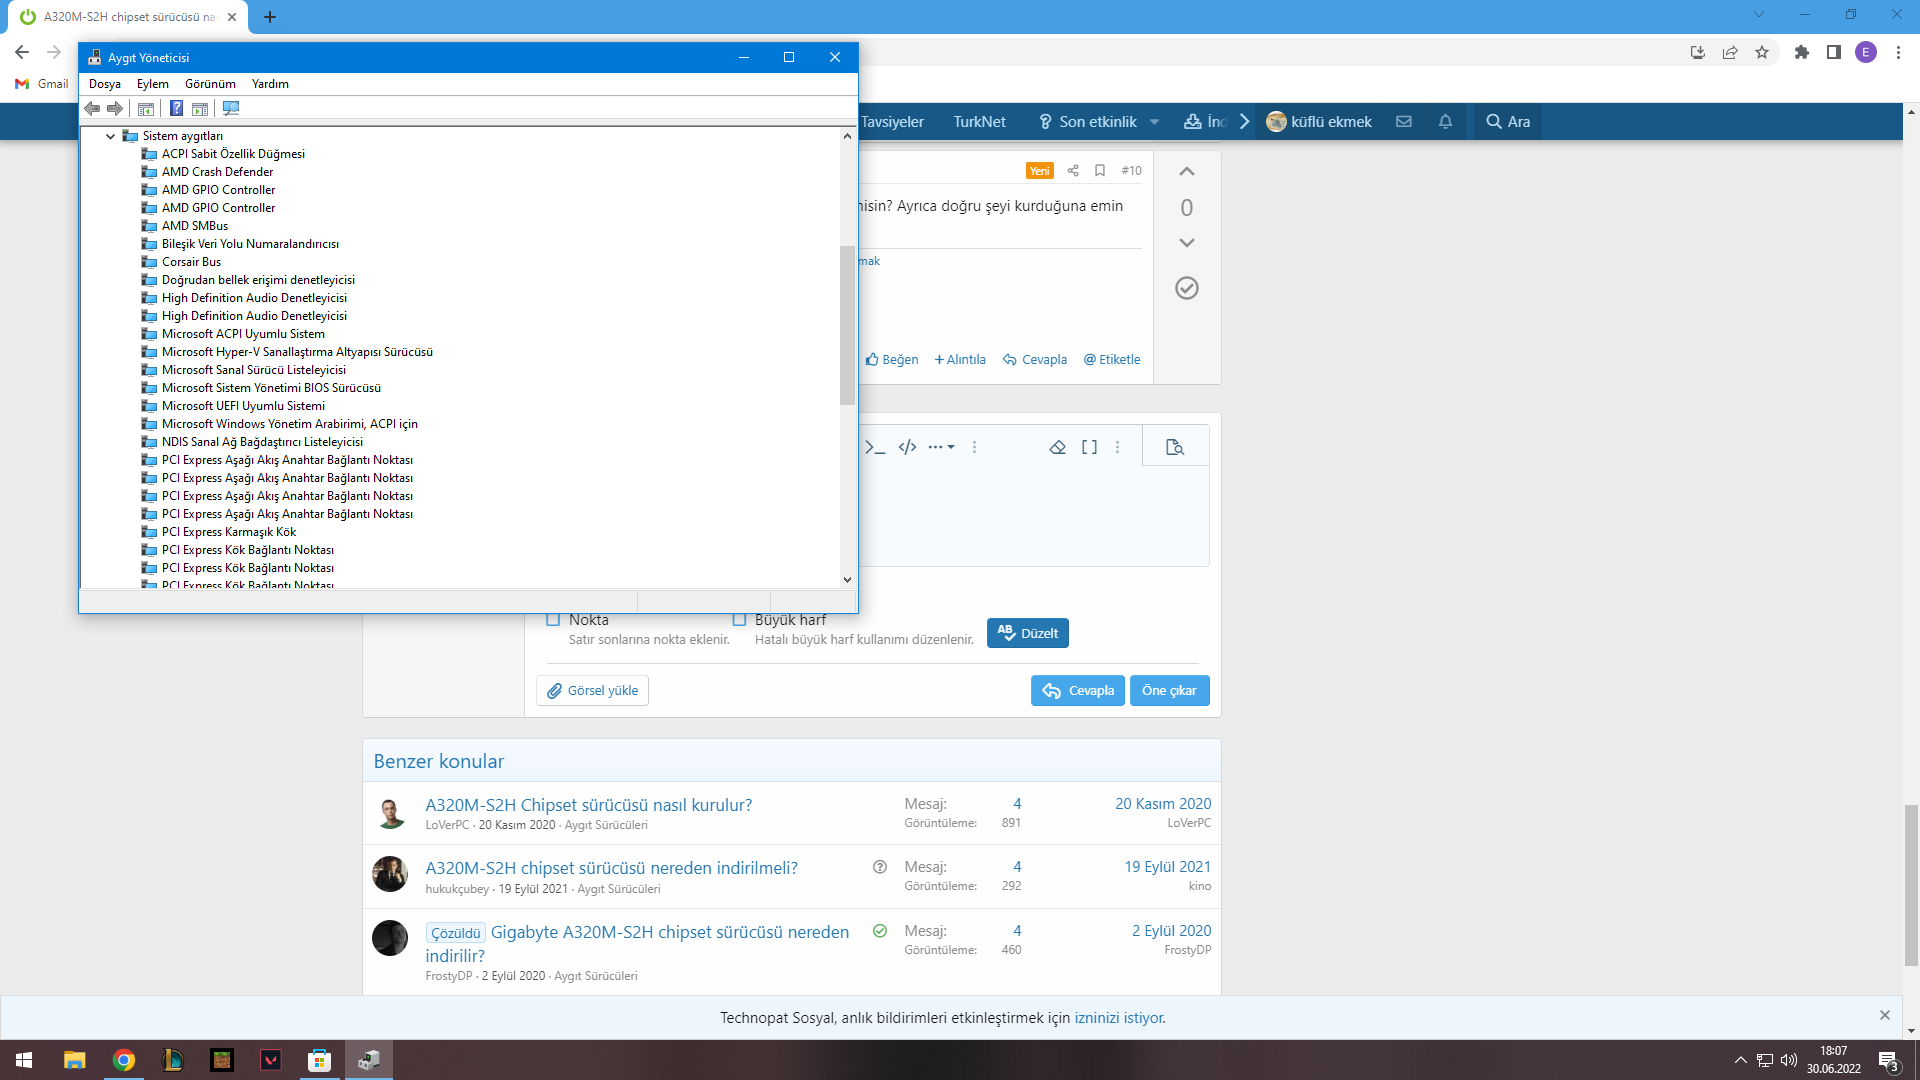Enable the Büyük harf checkbox
The height and width of the screenshot is (1080, 1920).
(740, 619)
